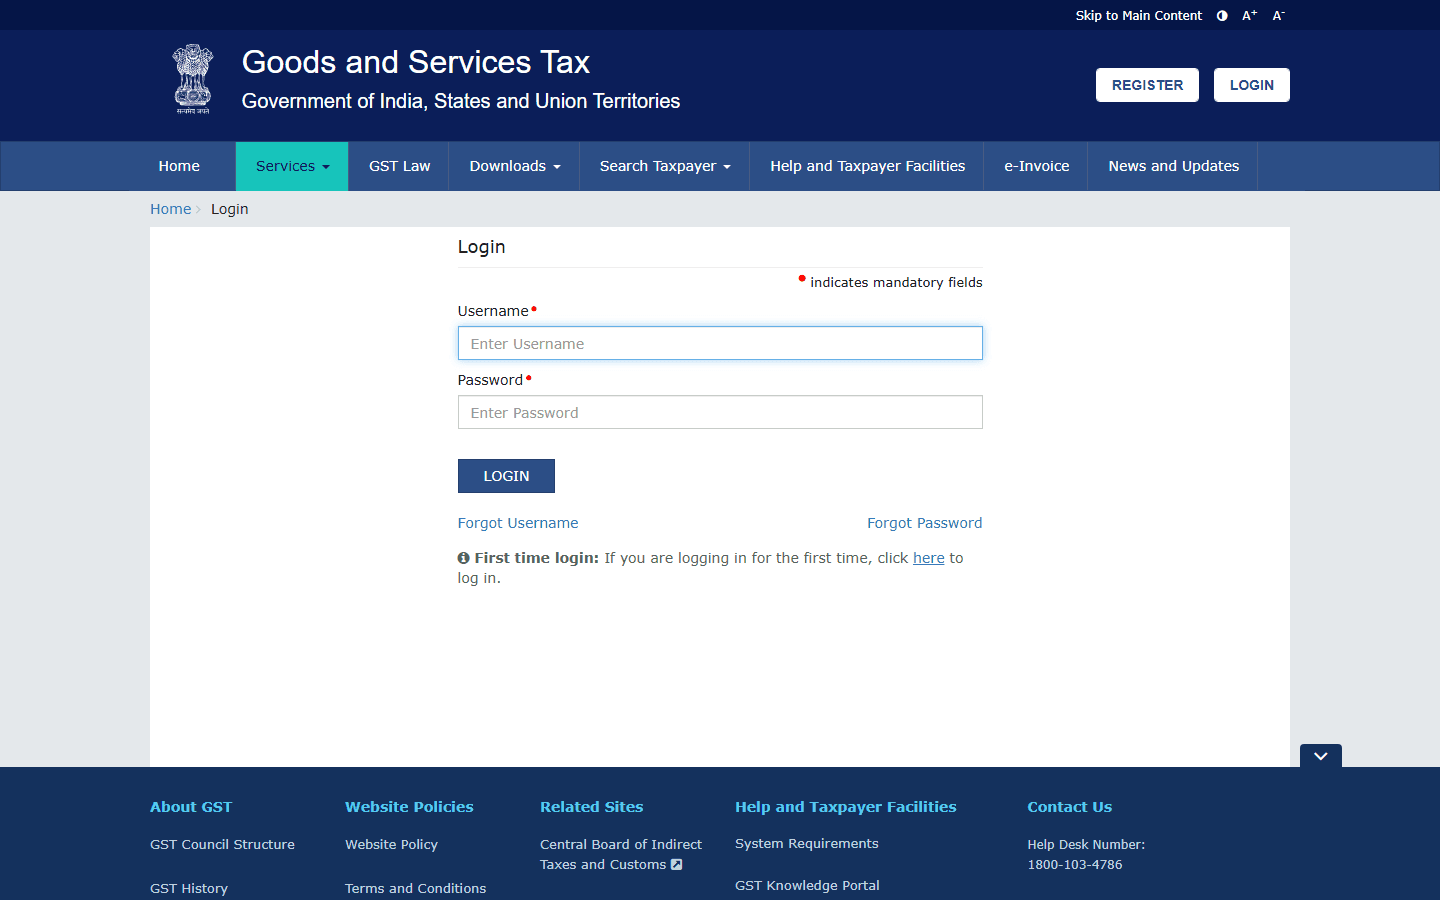Click the Goods and Services Tax title
This screenshot has width=1440, height=900.
(416, 62)
